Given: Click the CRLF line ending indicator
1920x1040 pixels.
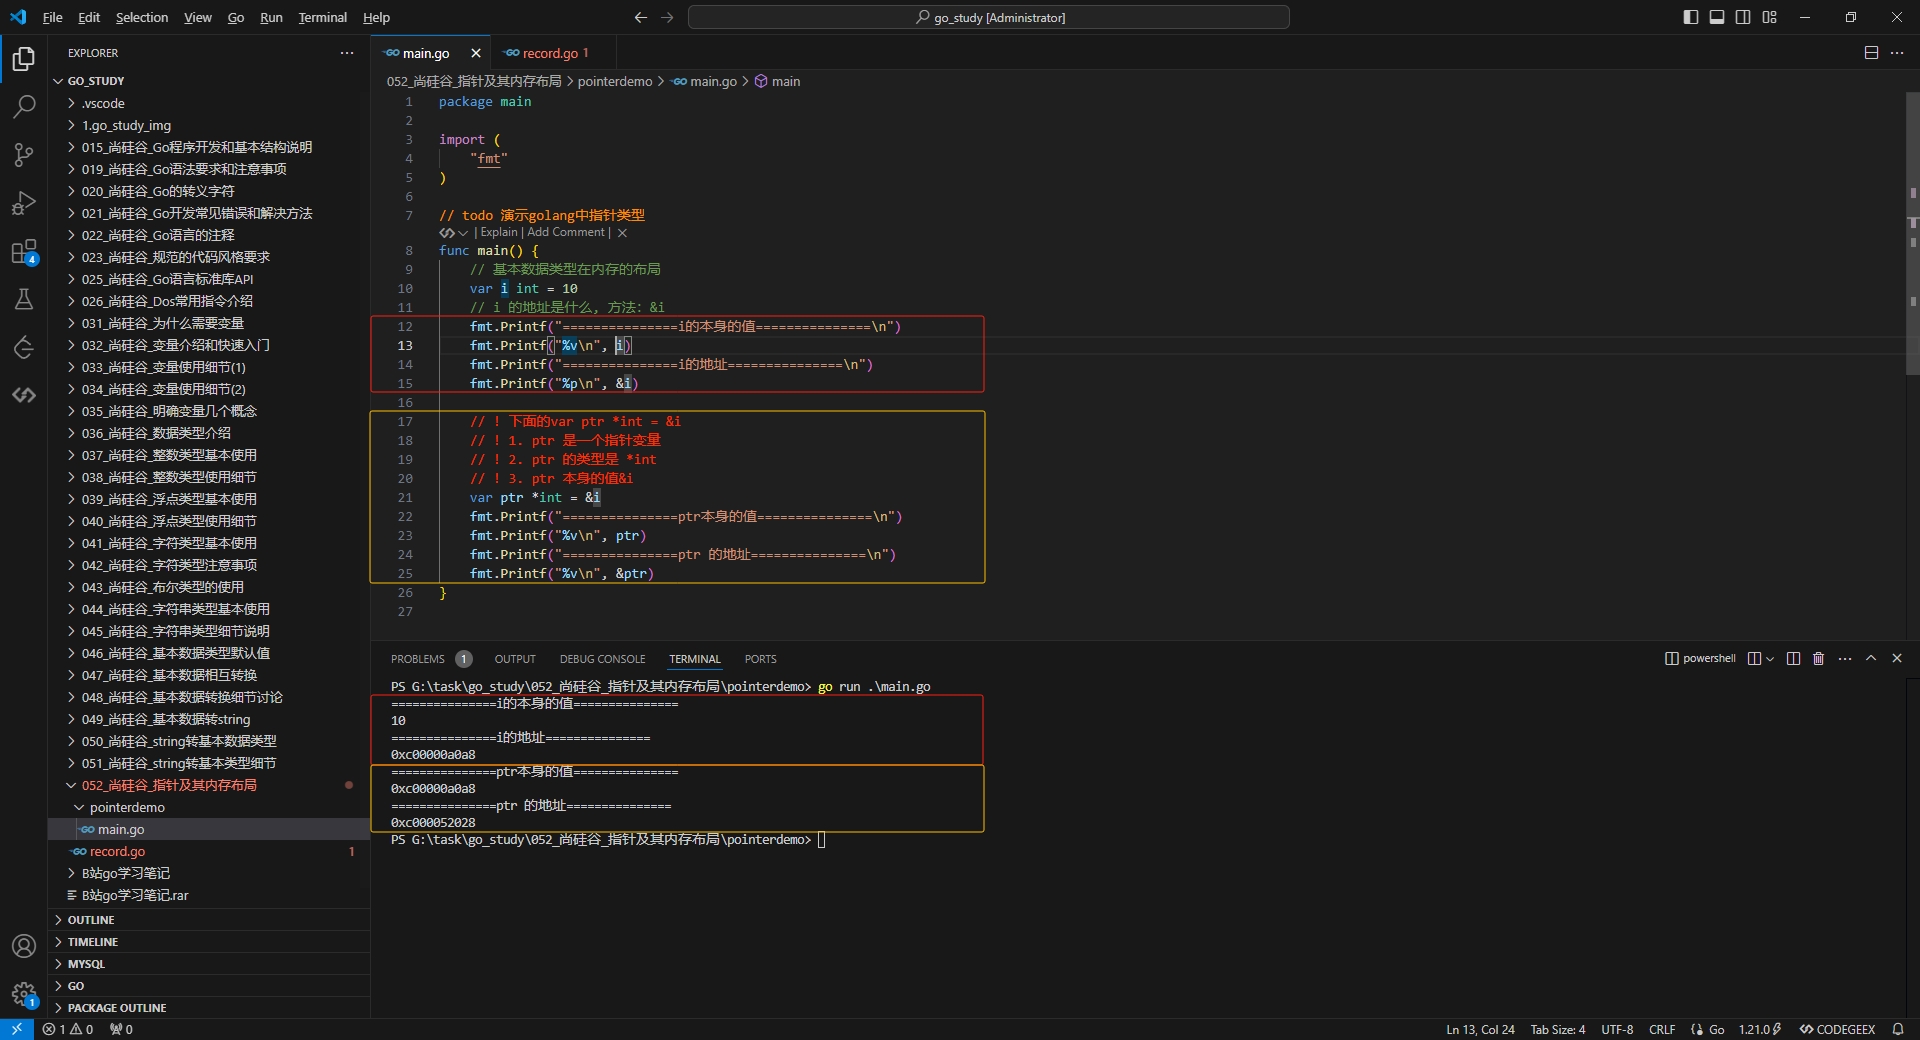Looking at the screenshot, I should click(x=1662, y=1029).
